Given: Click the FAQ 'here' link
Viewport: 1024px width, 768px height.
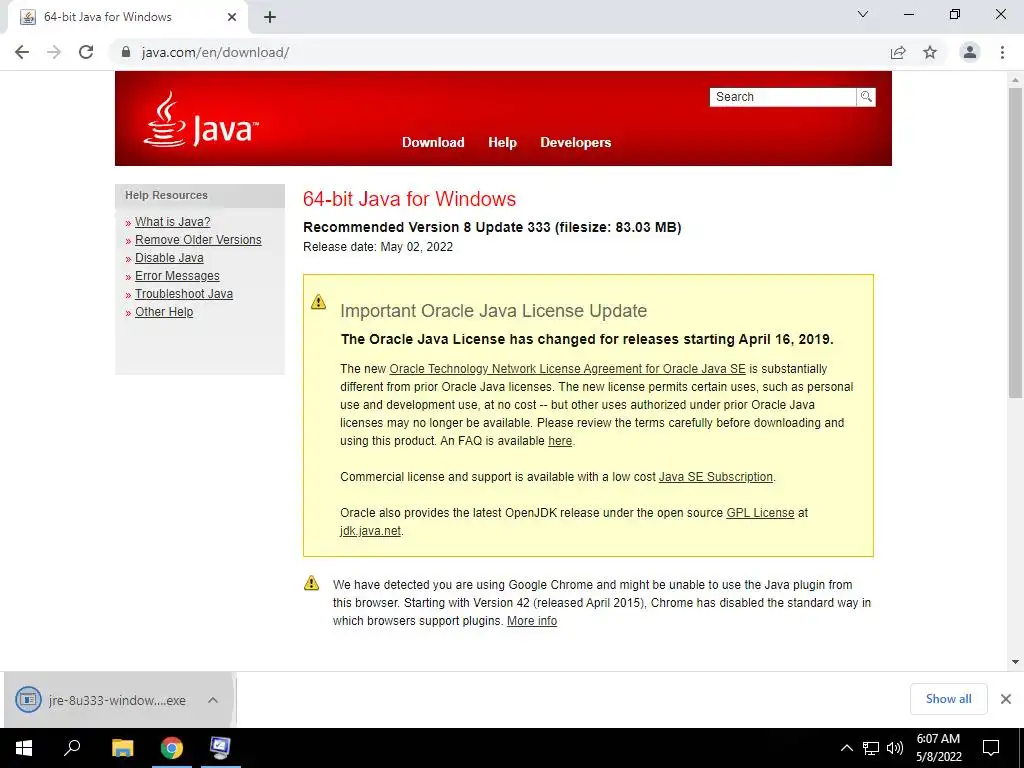Looking at the screenshot, I should pyautogui.click(x=560, y=441).
